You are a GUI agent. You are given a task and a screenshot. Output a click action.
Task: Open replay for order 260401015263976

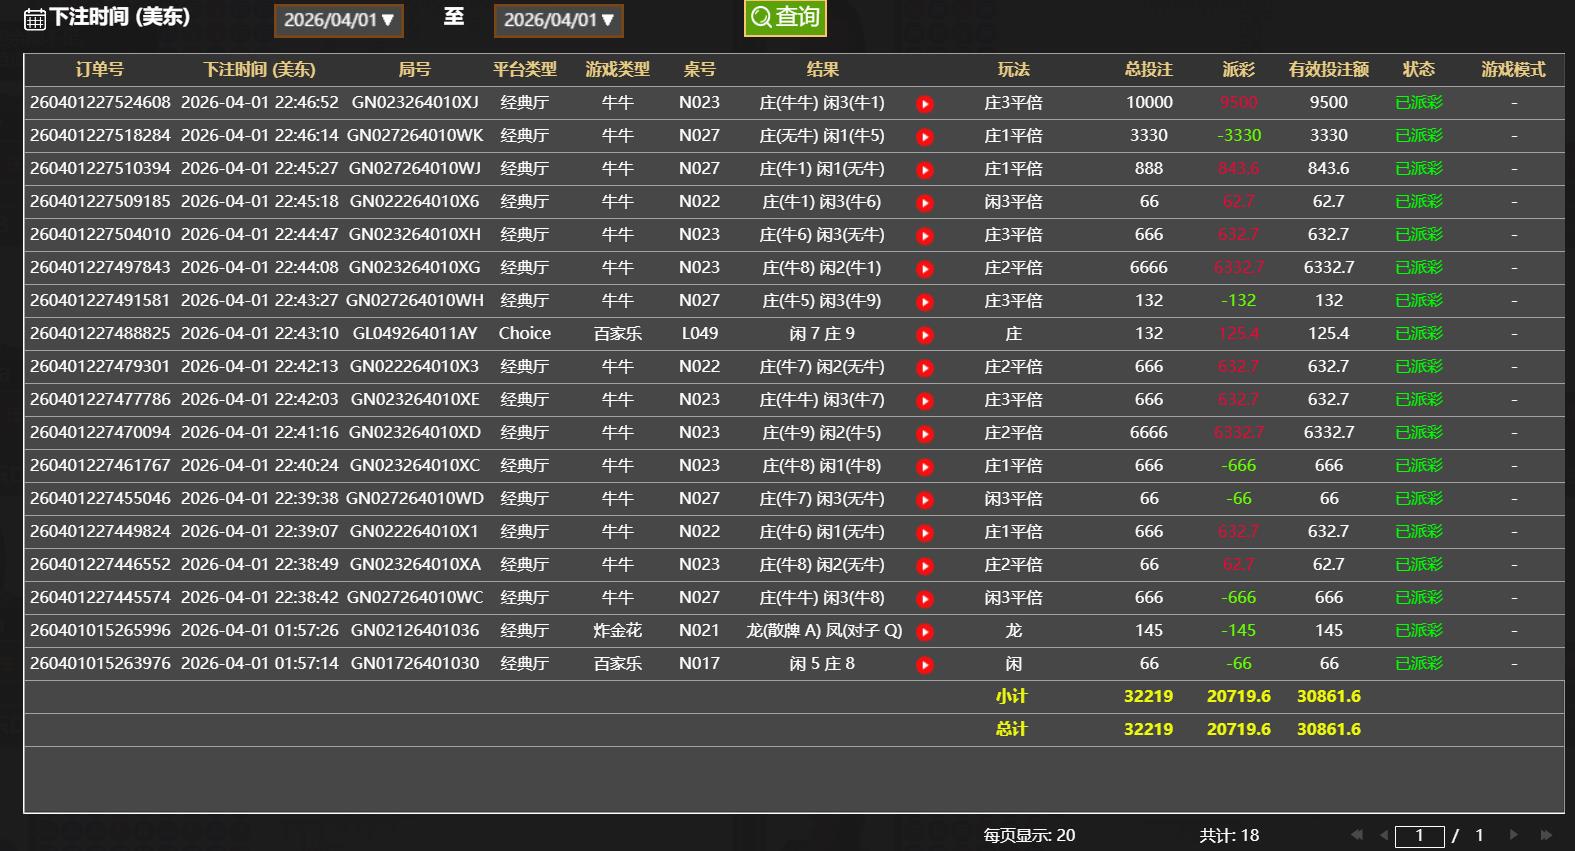coord(925,665)
